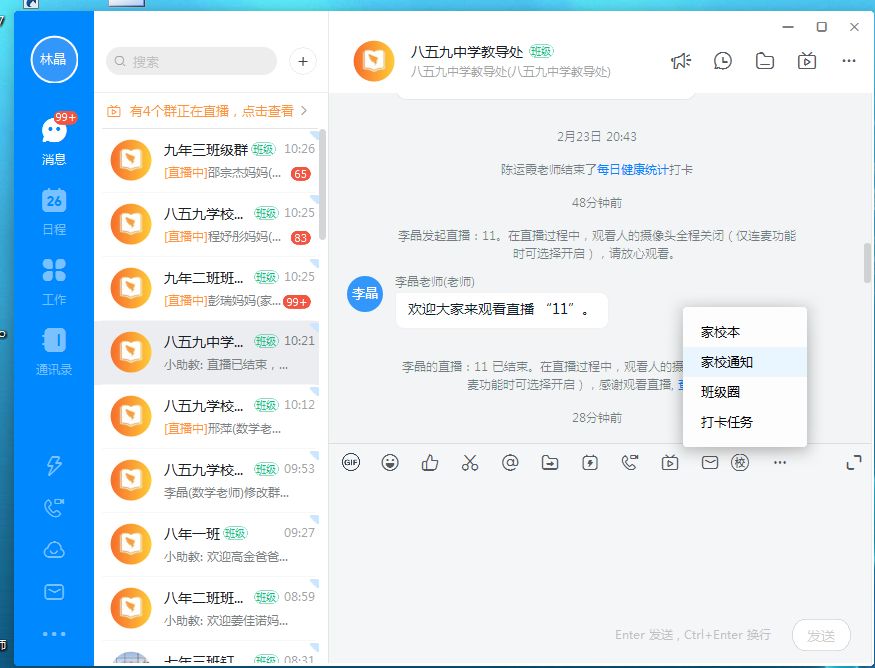Click the plus button beside search
Screen dimensions: 875x668
coord(303,61)
